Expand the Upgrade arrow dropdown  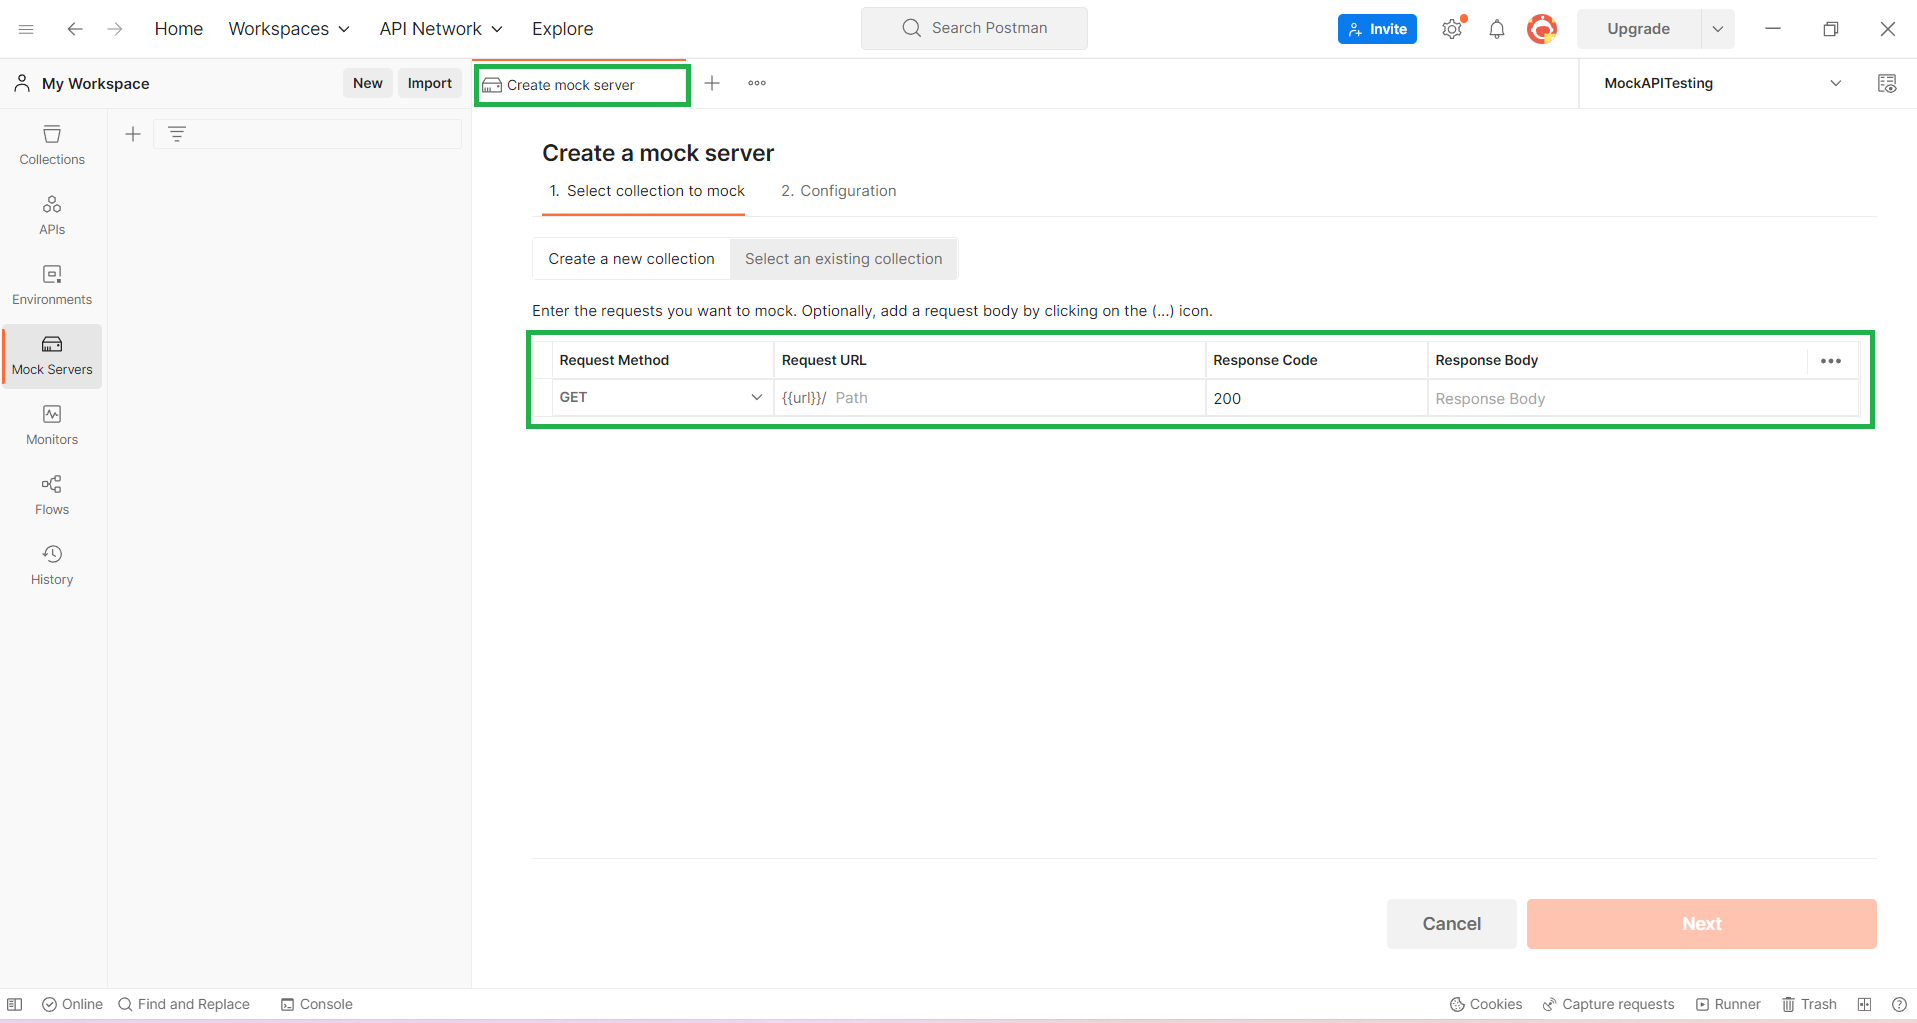click(1718, 29)
